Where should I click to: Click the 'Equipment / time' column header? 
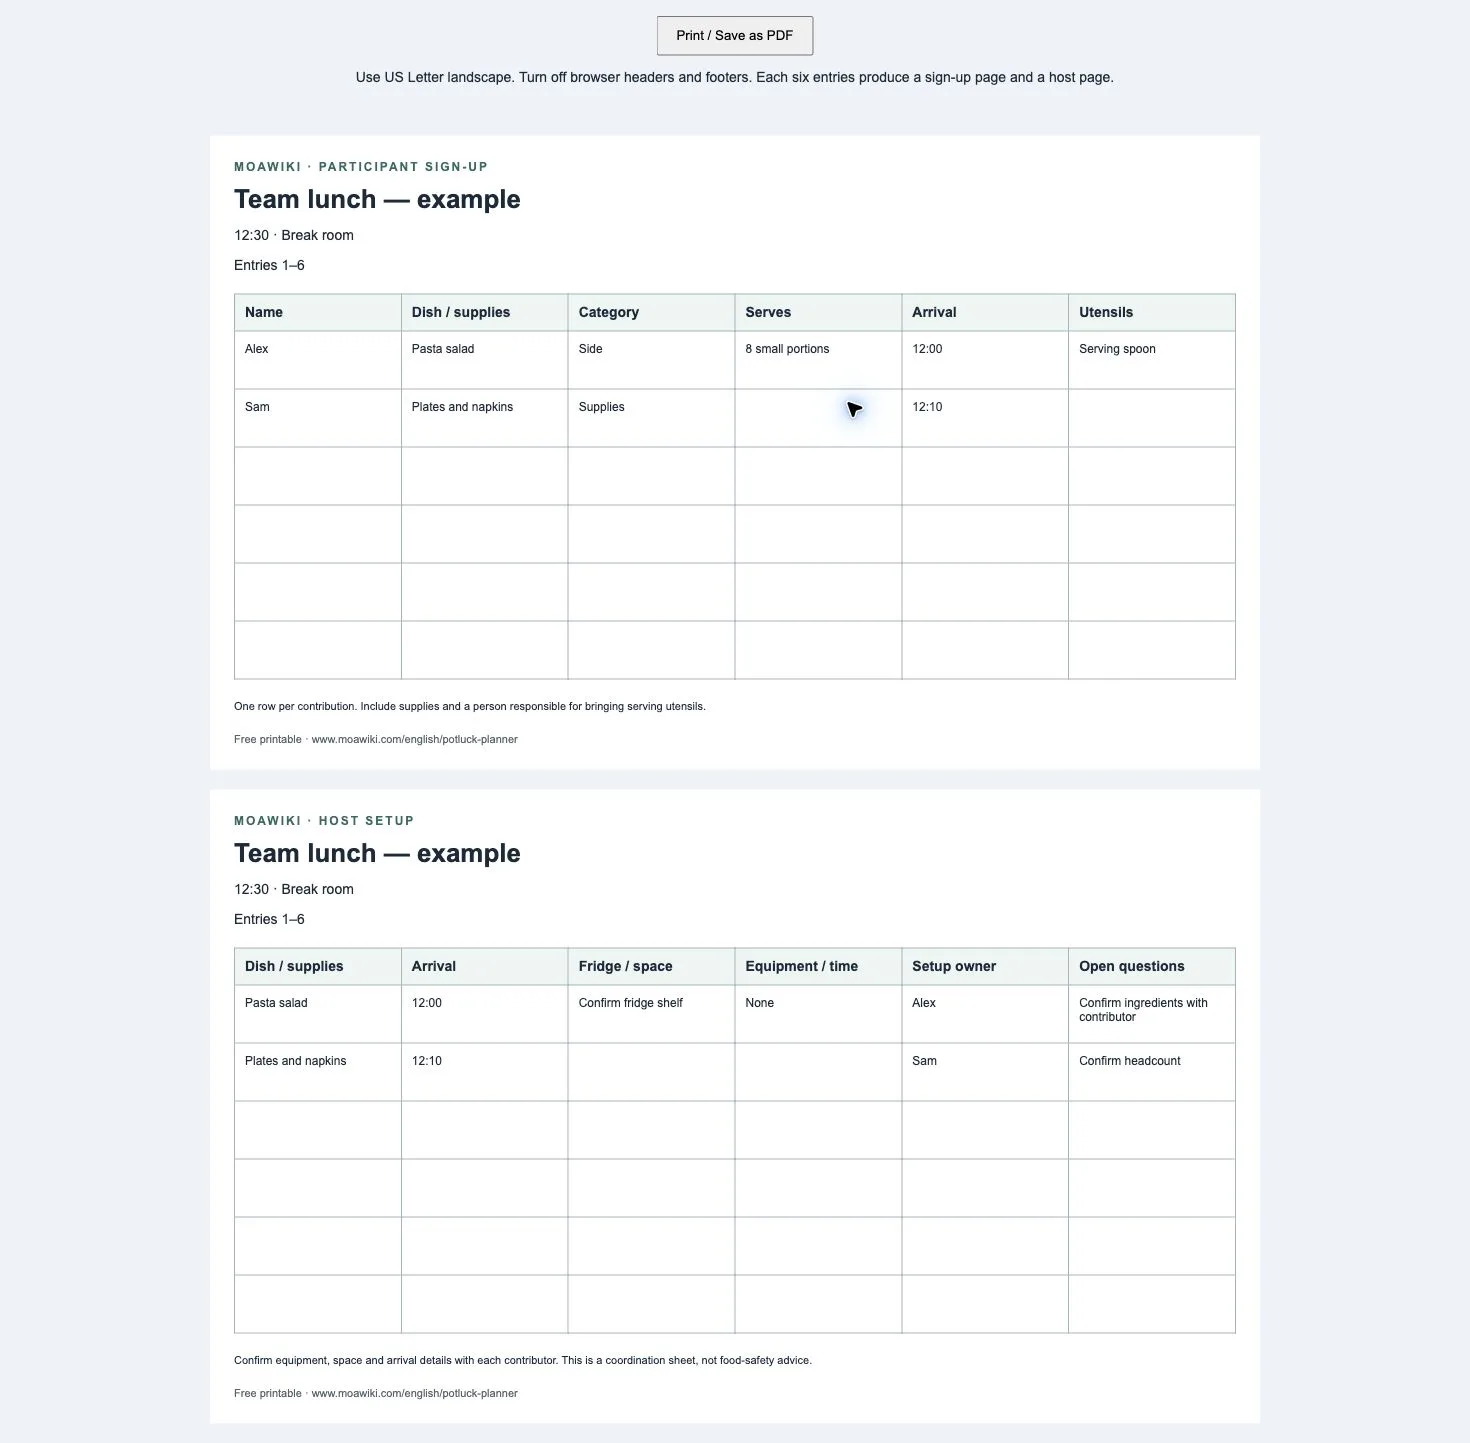tap(818, 966)
